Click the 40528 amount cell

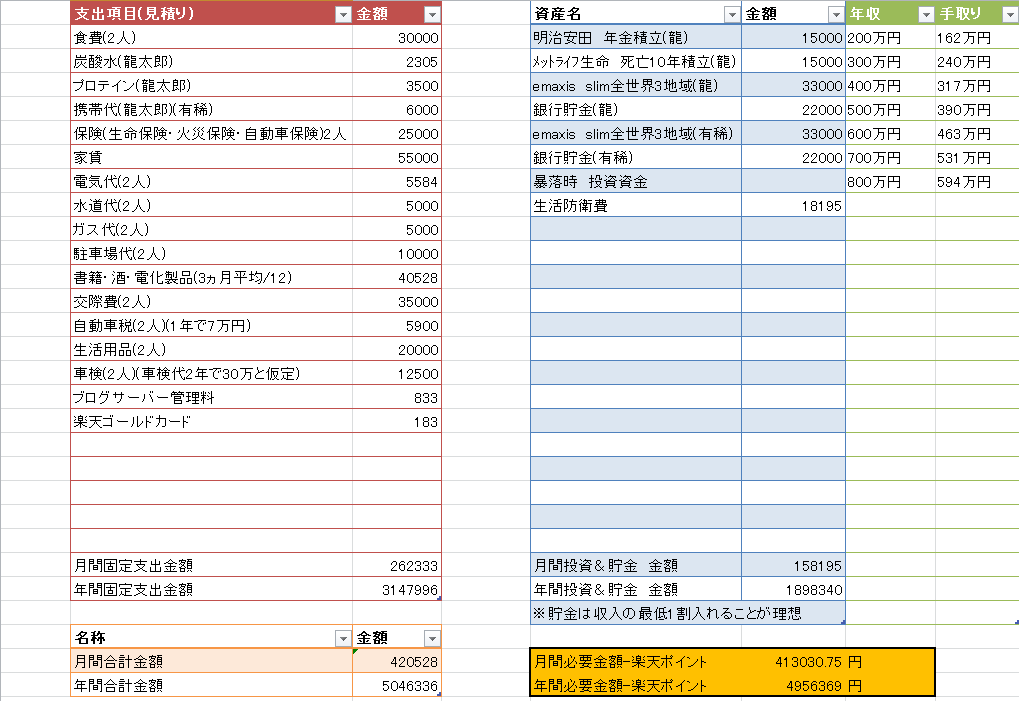click(x=397, y=278)
